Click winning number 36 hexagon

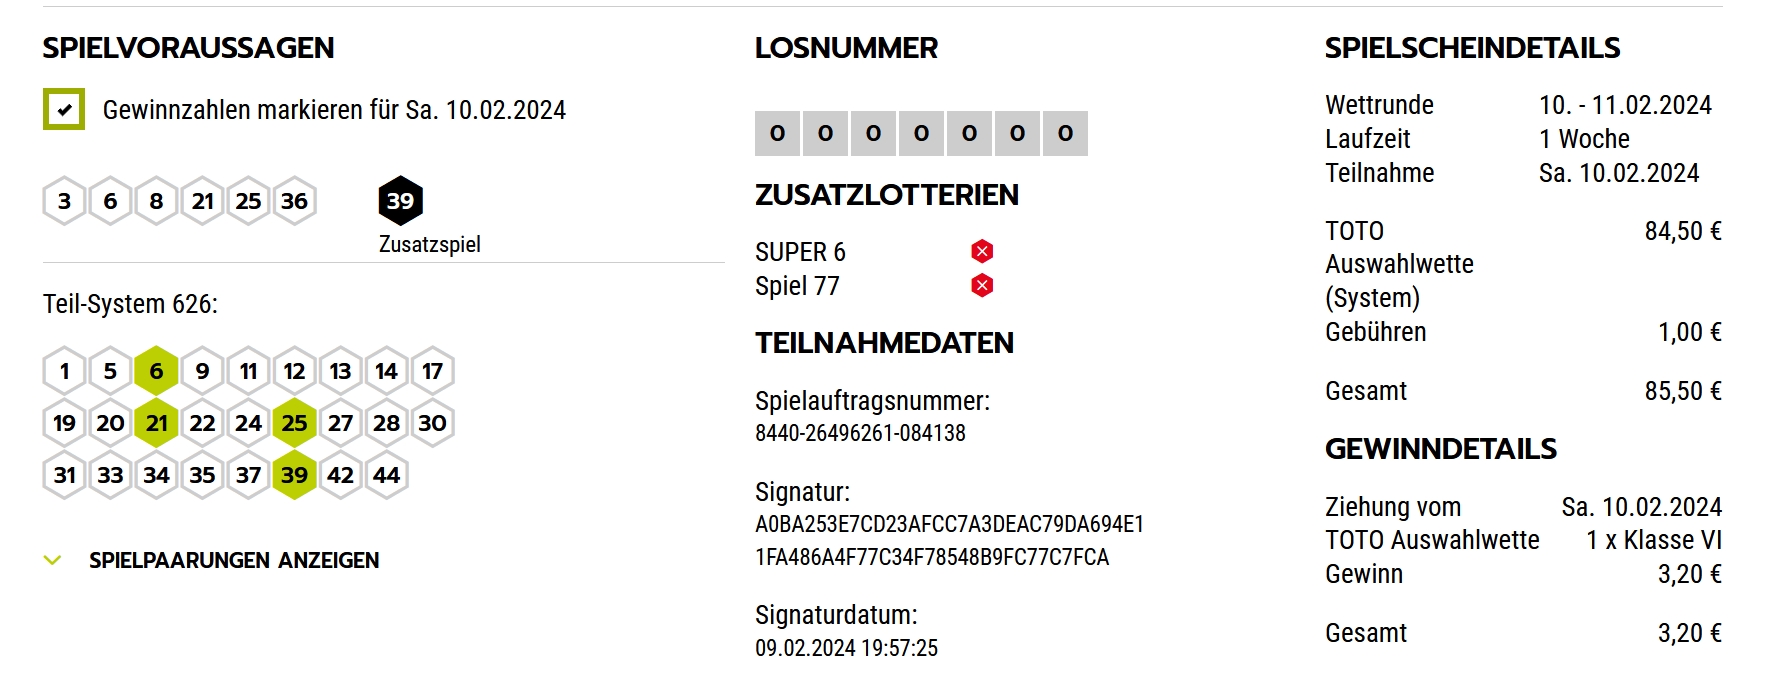pyautogui.click(x=294, y=201)
